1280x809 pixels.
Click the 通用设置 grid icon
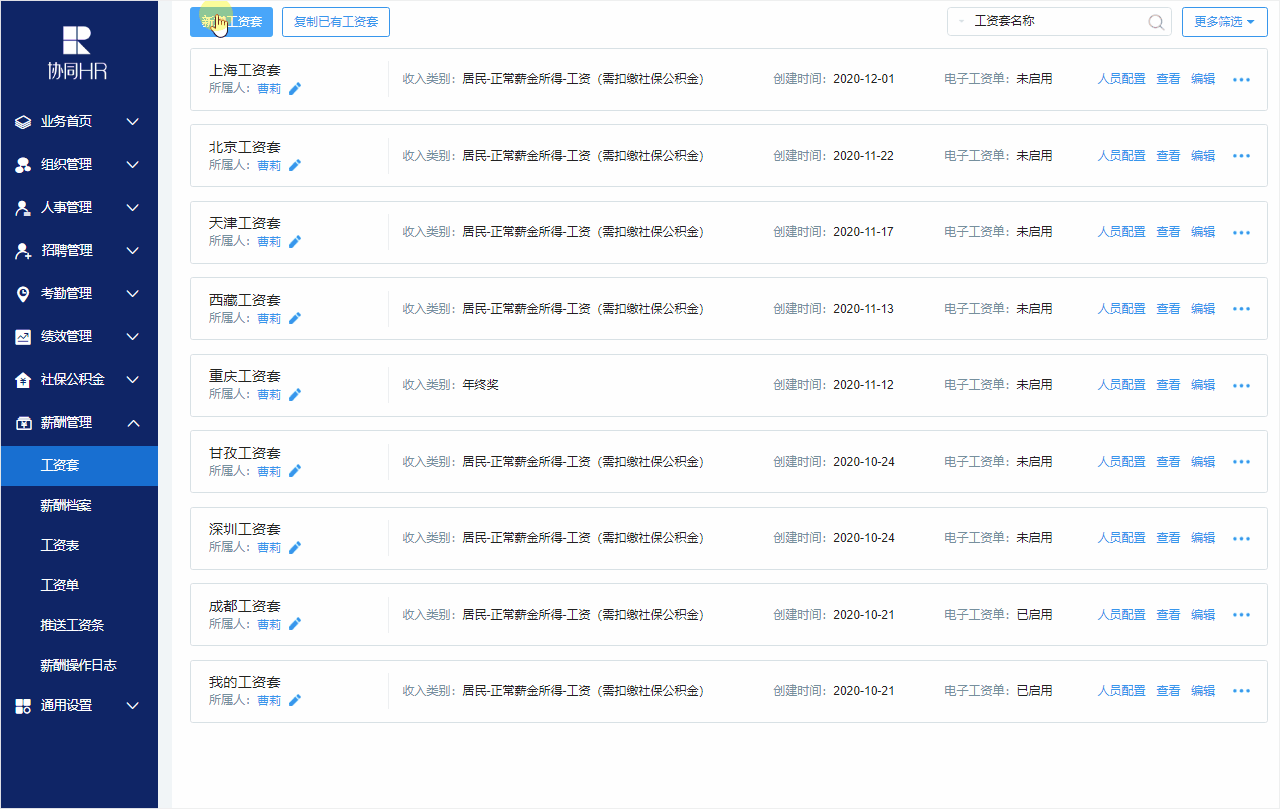click(23, 706)
